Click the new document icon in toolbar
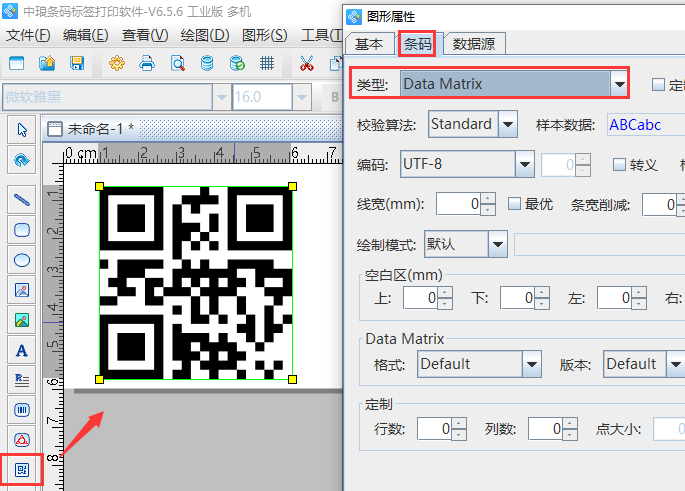The width and height of the screenshot is (685, 491). click(x=17, y=64)
